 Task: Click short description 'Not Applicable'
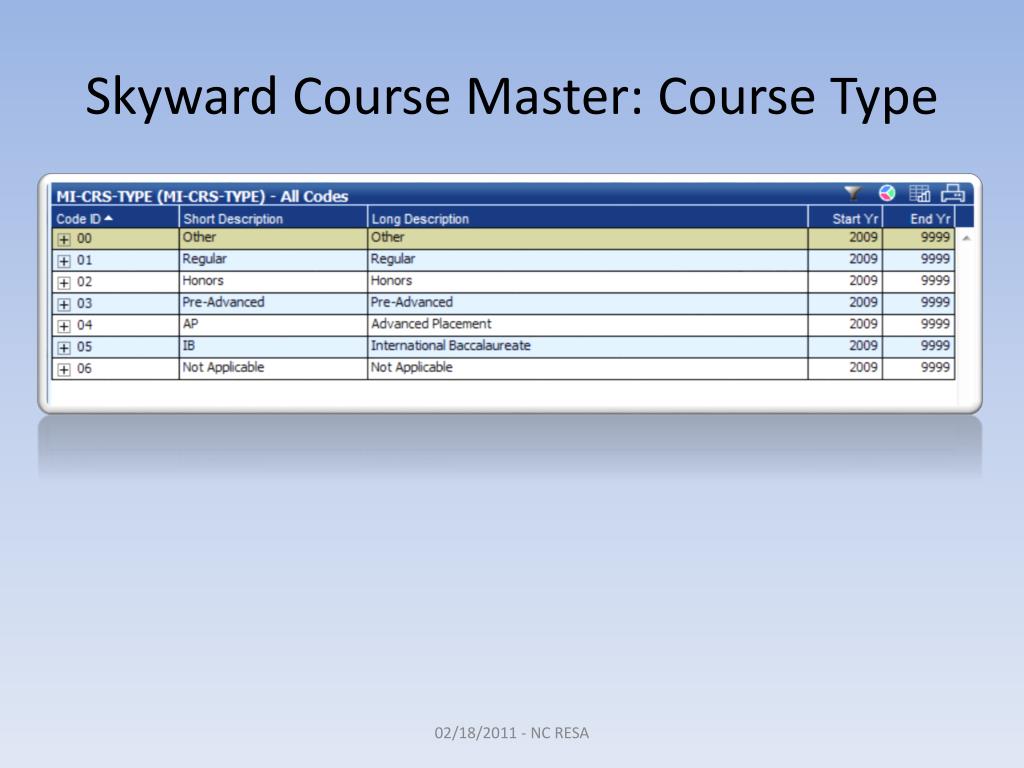point(223,367)
